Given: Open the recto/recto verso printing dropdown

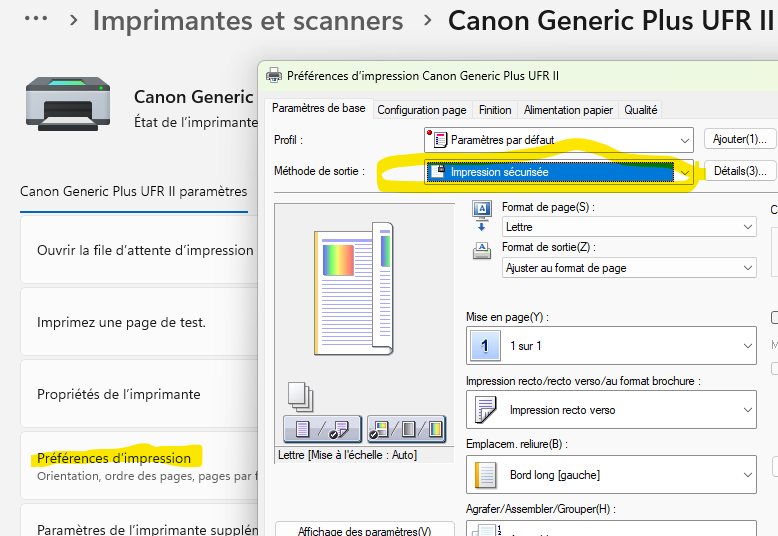Looking at the screenshot, I should 611,409.
